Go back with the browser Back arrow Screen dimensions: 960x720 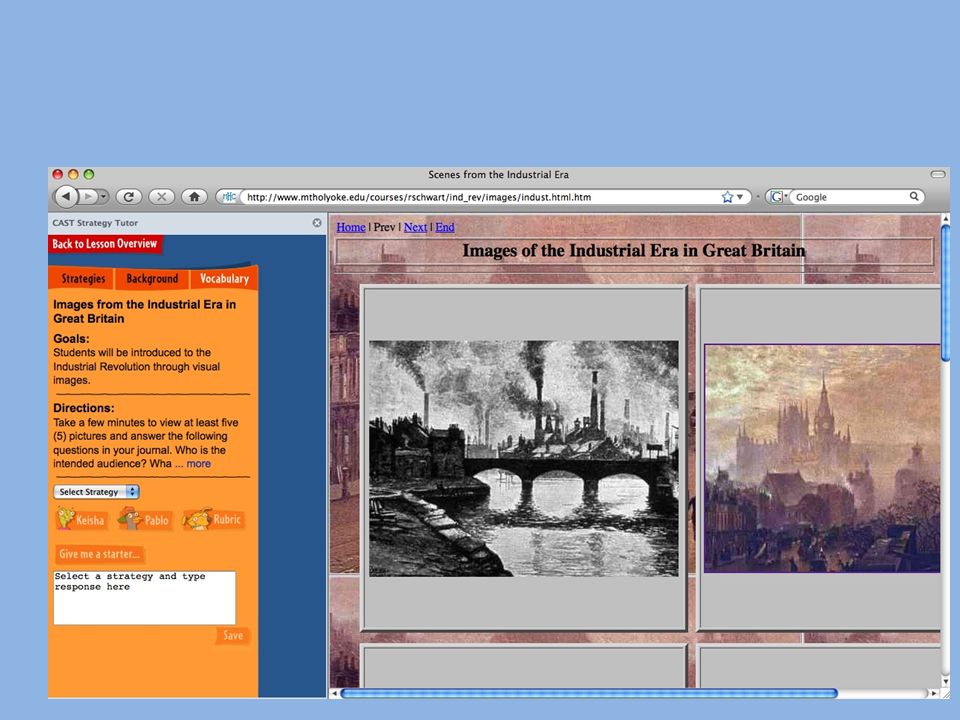click(66, 197)
